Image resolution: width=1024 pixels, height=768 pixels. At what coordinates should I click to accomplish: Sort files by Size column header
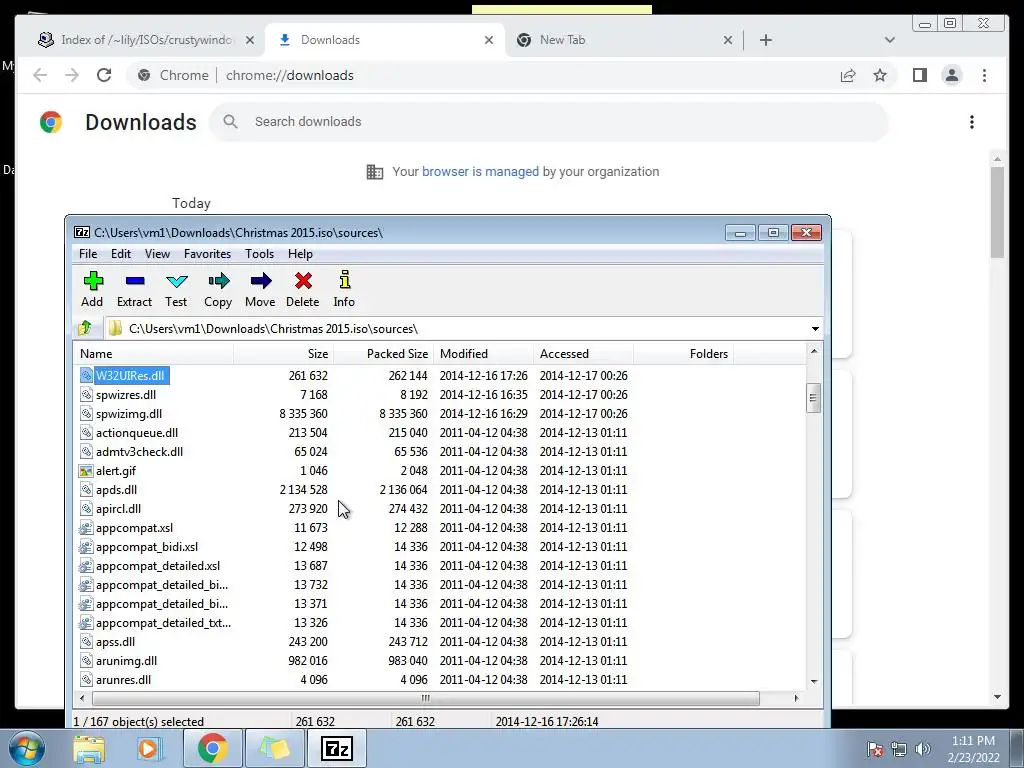coord(283,354)
